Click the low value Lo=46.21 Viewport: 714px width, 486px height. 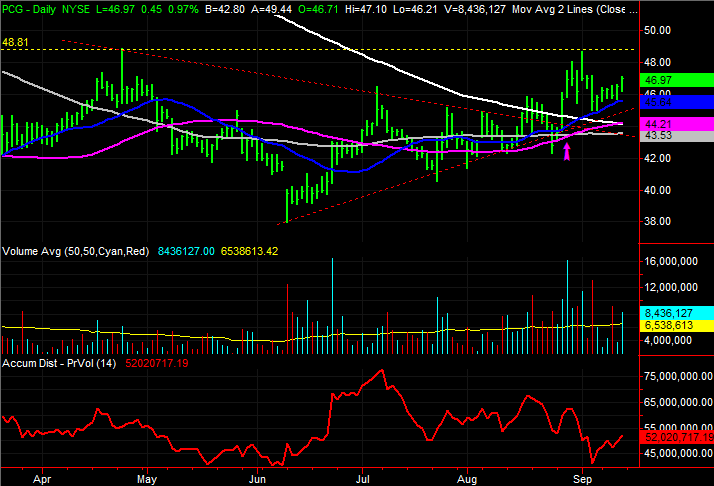coord(414,9)
